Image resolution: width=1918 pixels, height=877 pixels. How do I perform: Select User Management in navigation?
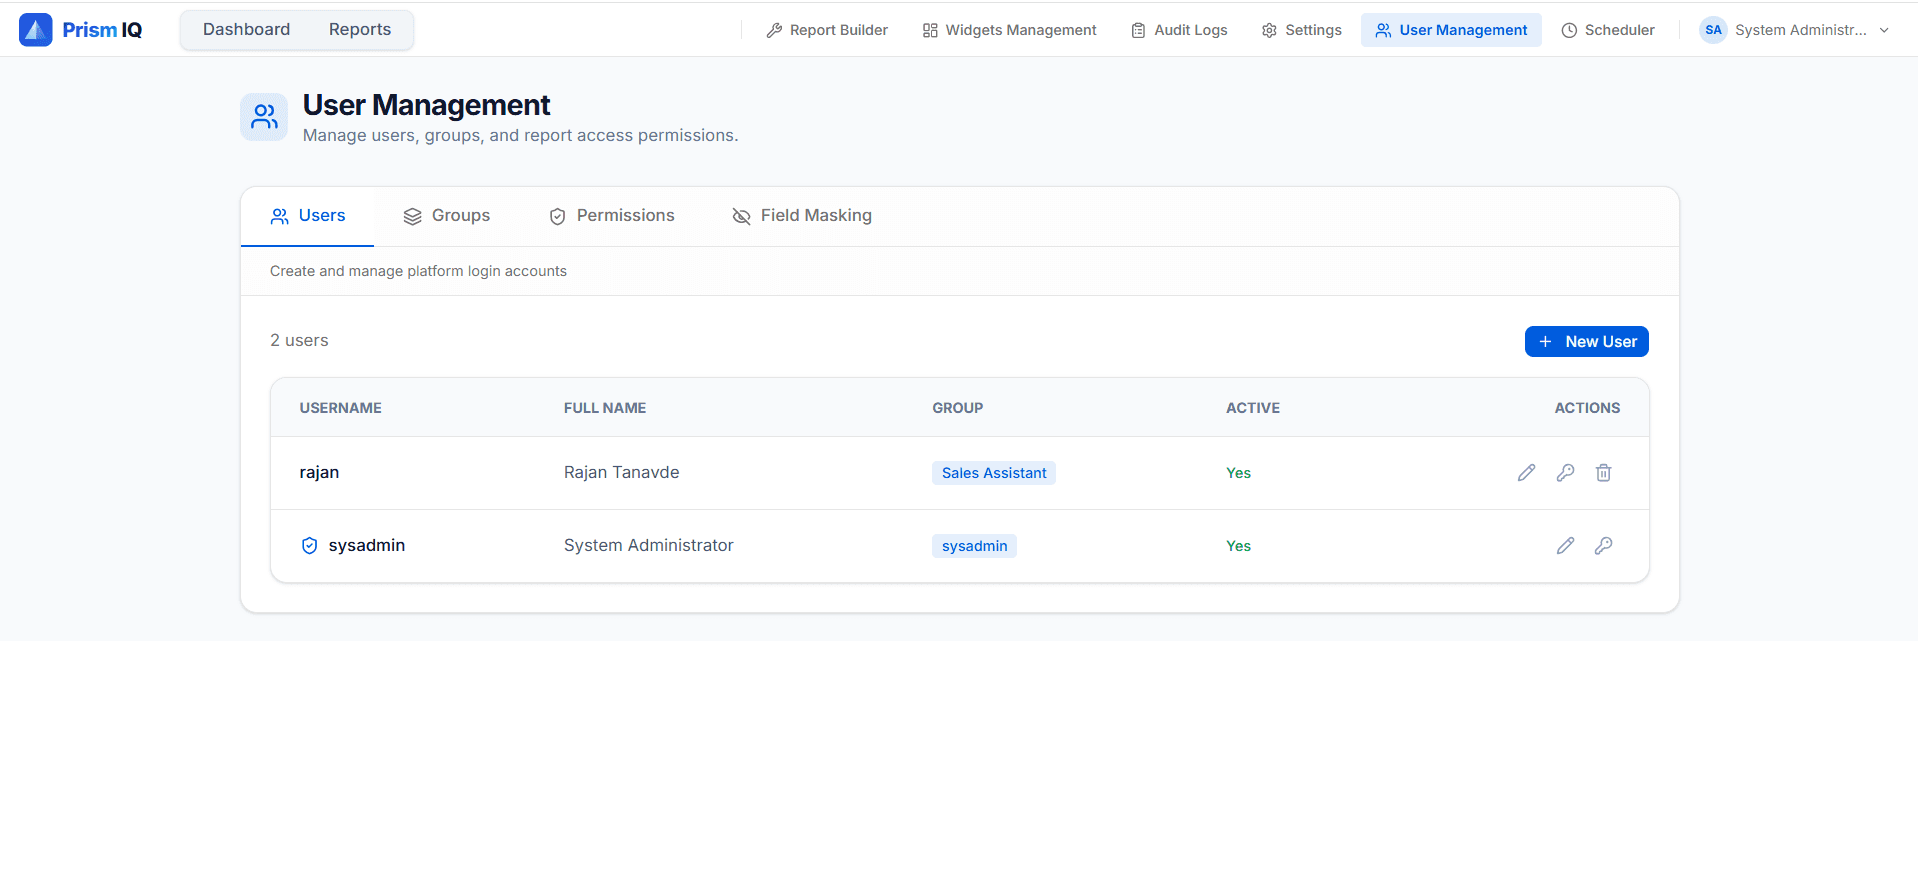[1451, 30]
